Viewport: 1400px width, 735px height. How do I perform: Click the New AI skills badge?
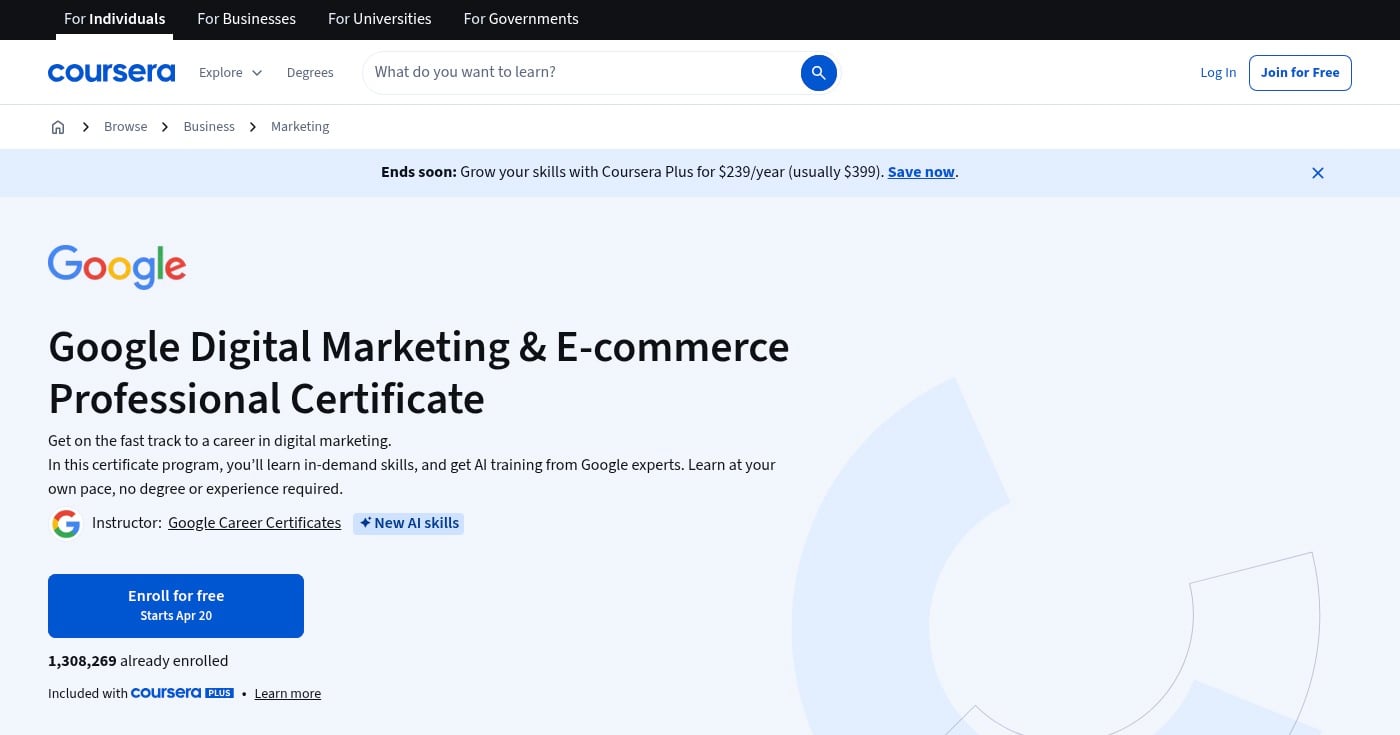(x=408, y=523)
